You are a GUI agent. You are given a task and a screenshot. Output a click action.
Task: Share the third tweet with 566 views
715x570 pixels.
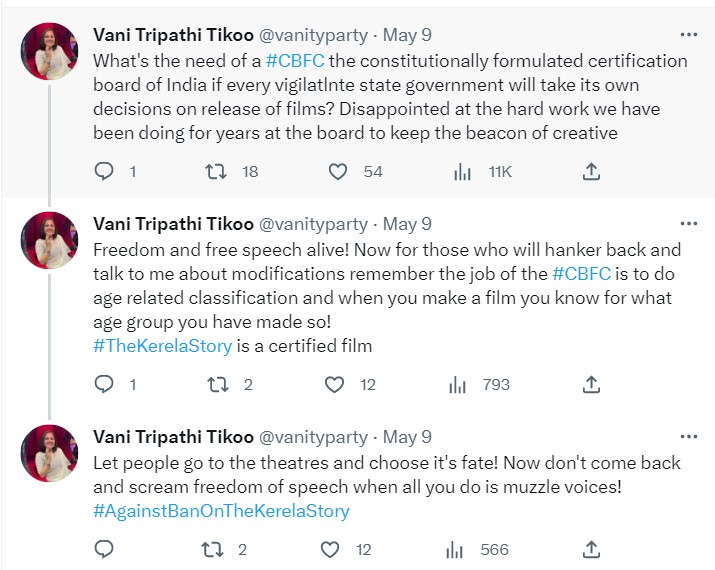tap(591, 550)
